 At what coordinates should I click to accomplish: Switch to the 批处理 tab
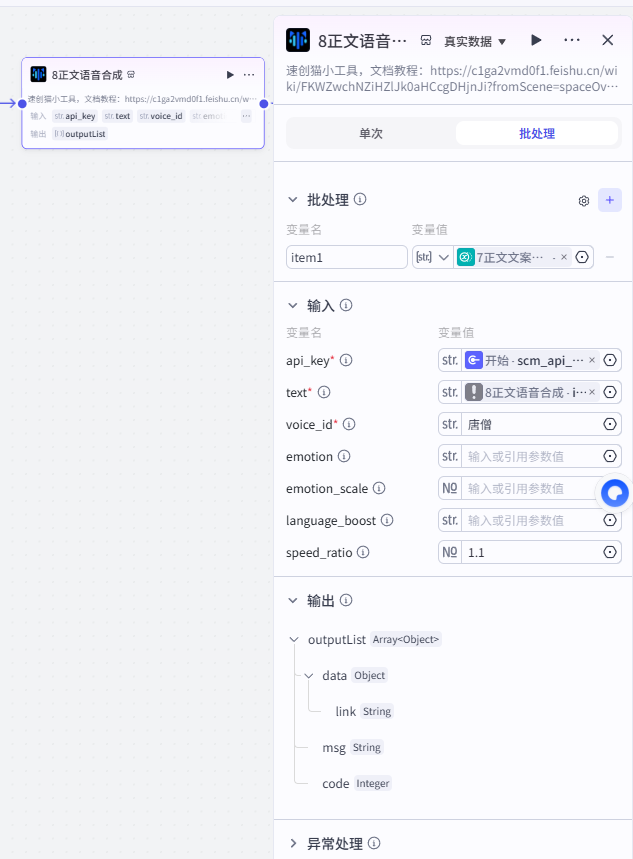click(x=537, y=133)
